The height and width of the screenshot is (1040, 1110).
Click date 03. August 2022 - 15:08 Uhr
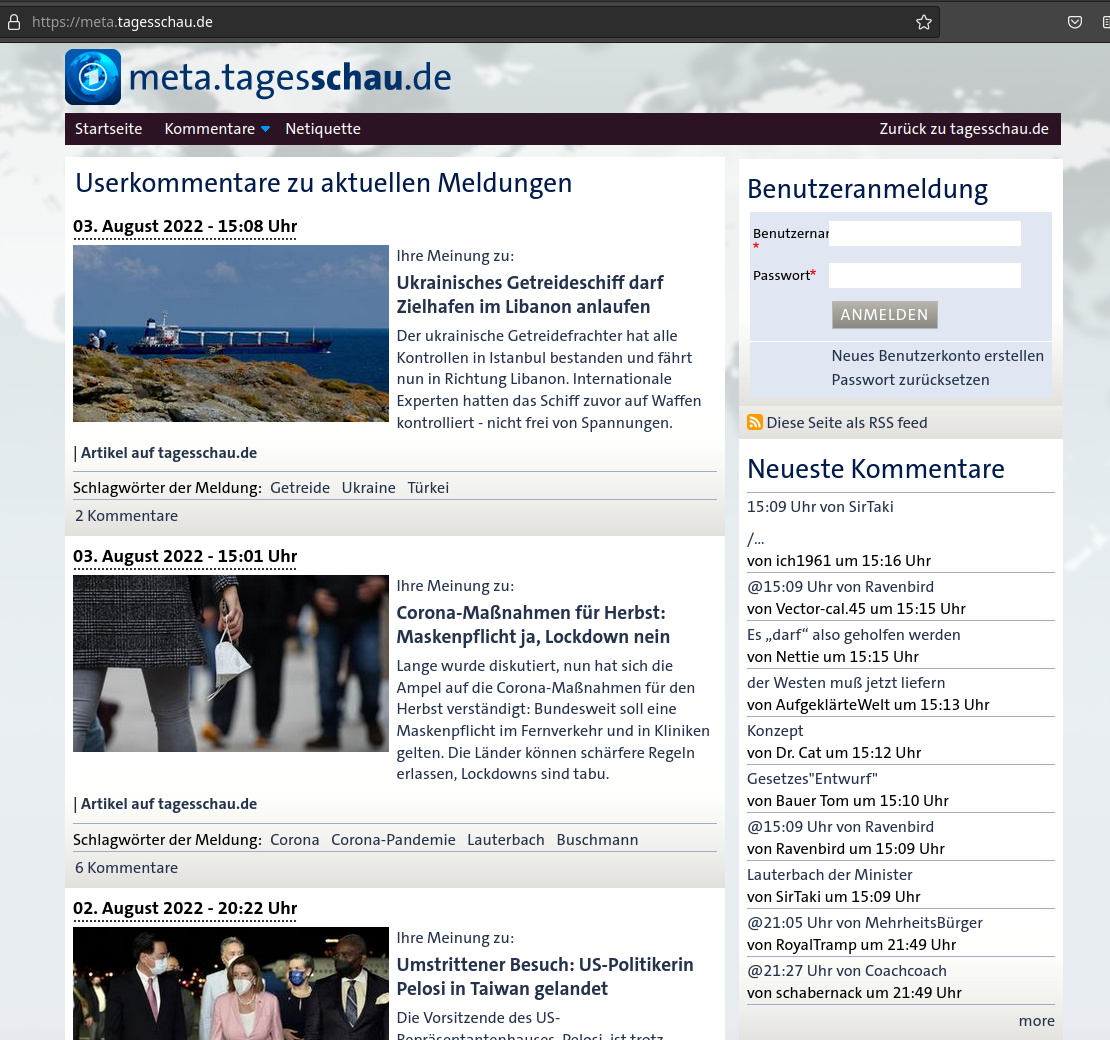tap(185, 227)
